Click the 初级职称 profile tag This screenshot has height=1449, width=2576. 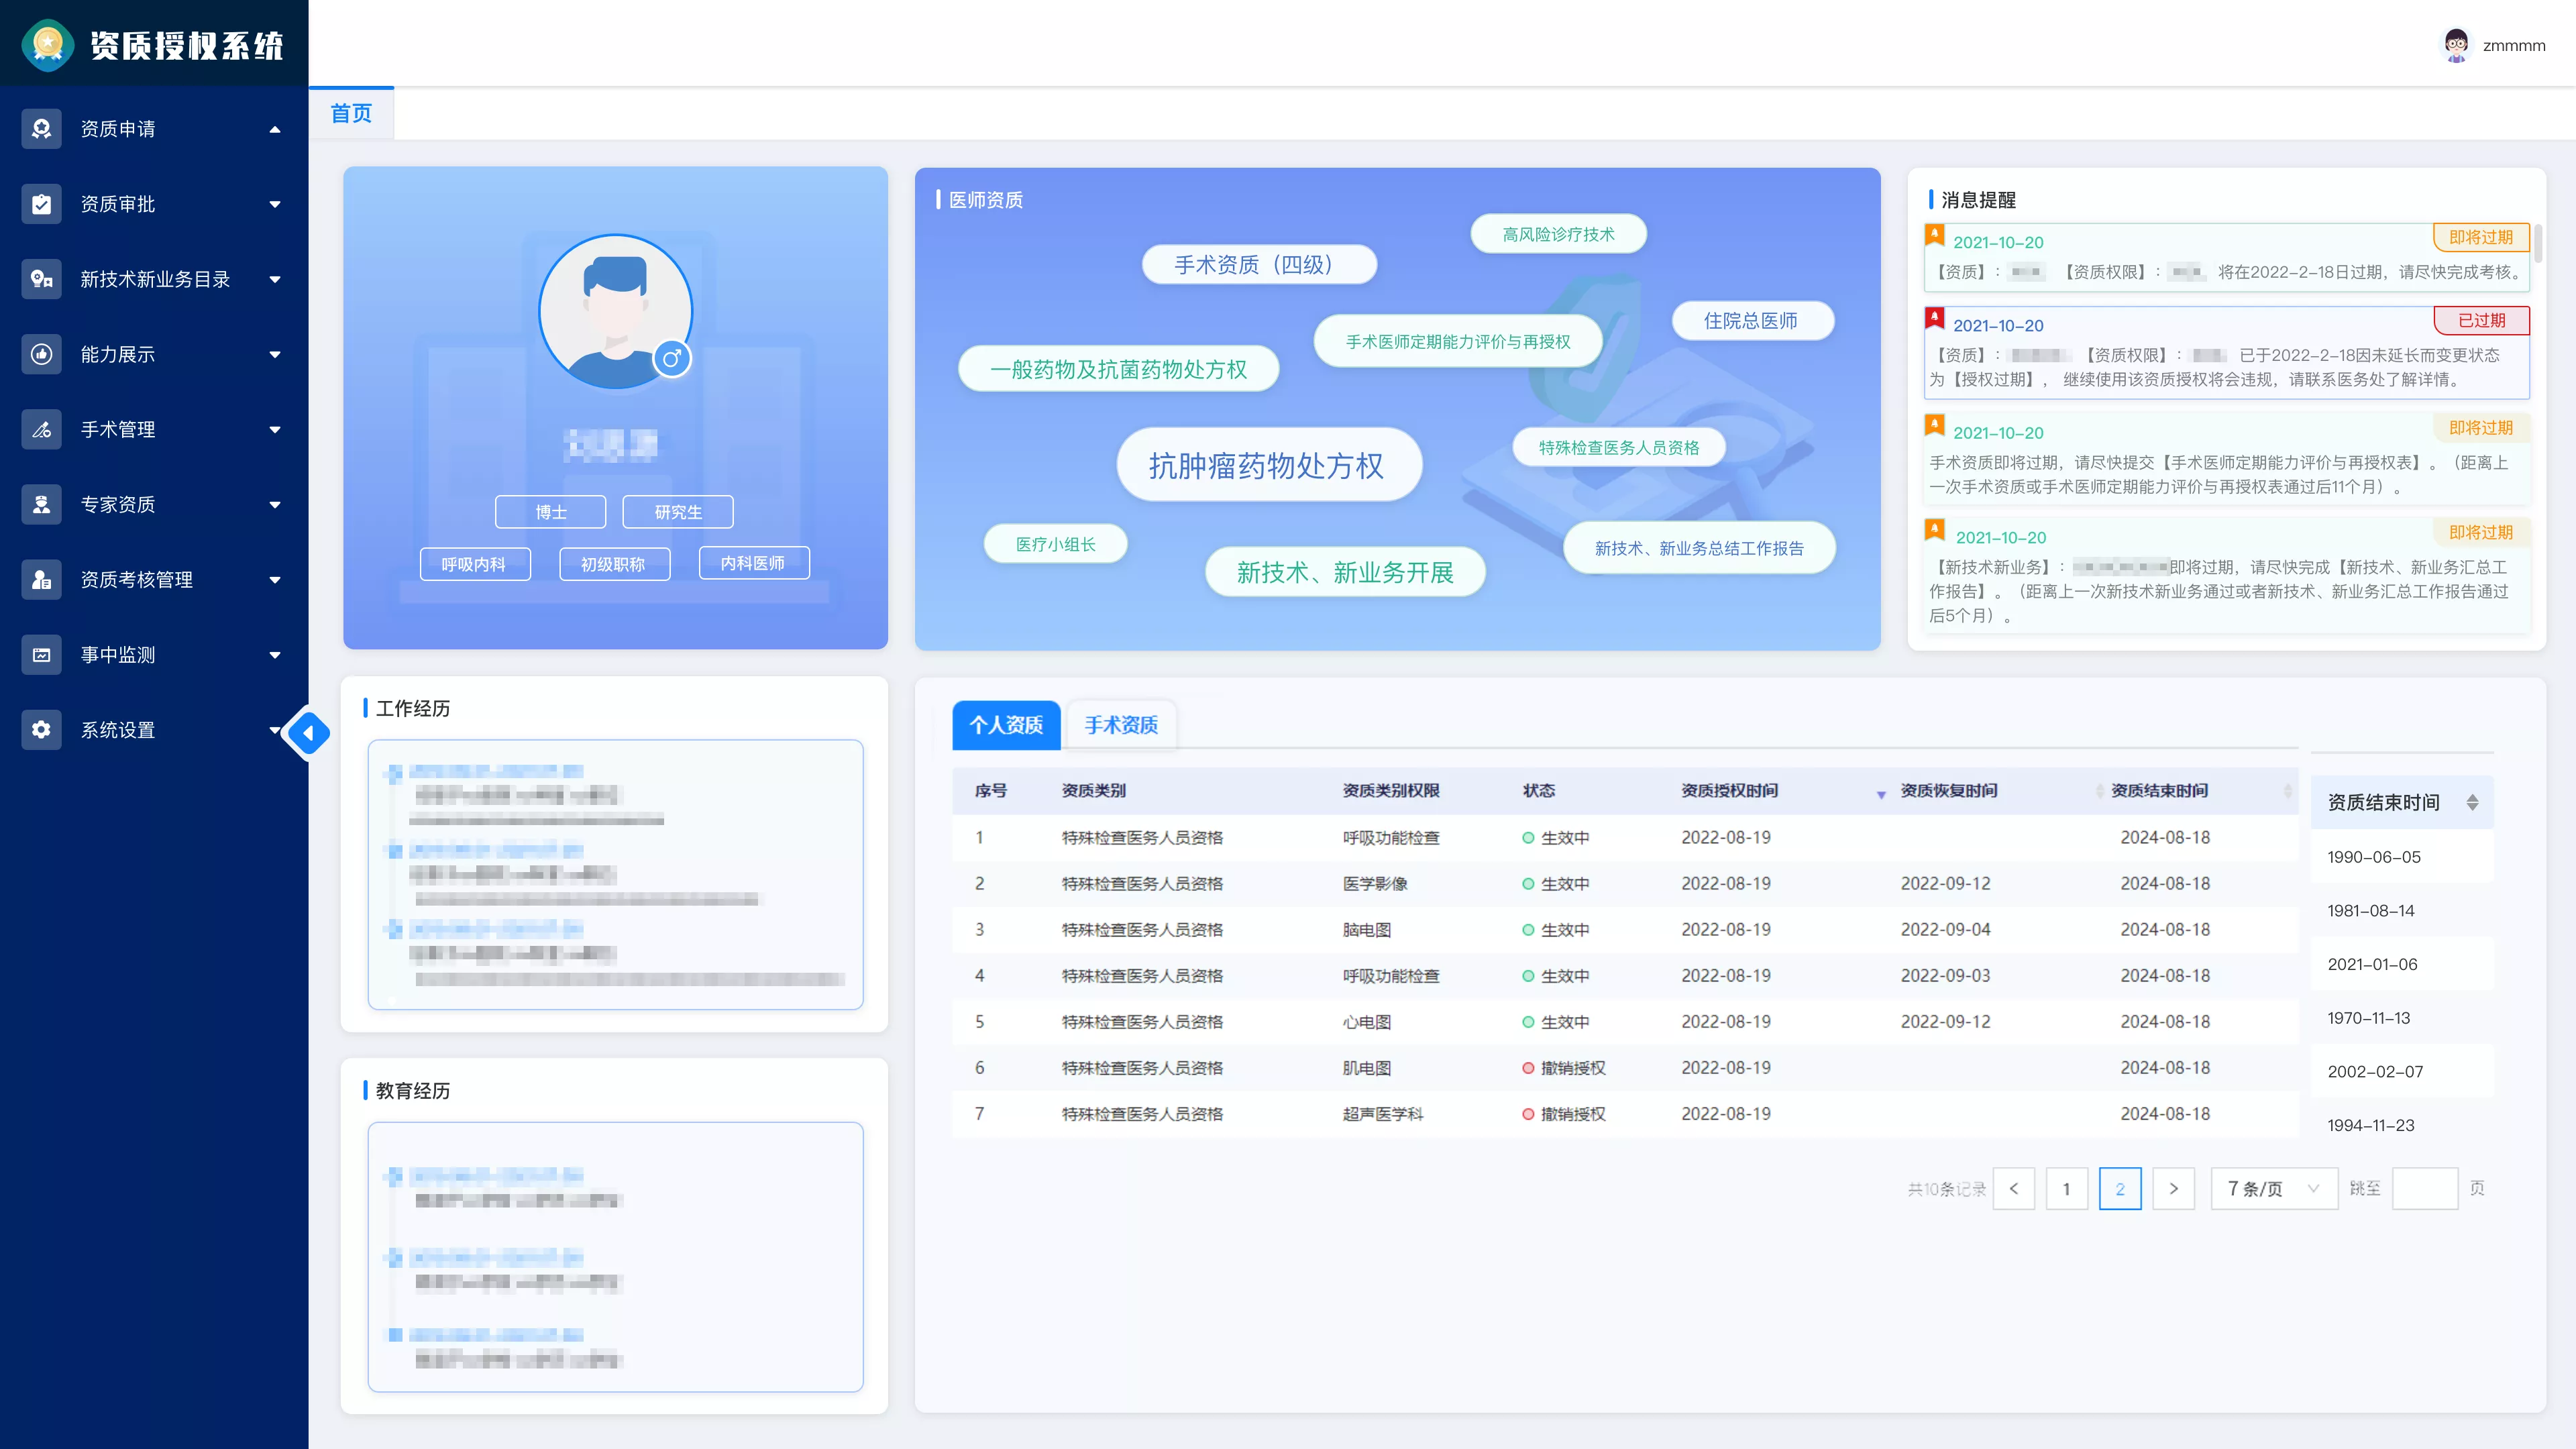(x=614, y=563)
